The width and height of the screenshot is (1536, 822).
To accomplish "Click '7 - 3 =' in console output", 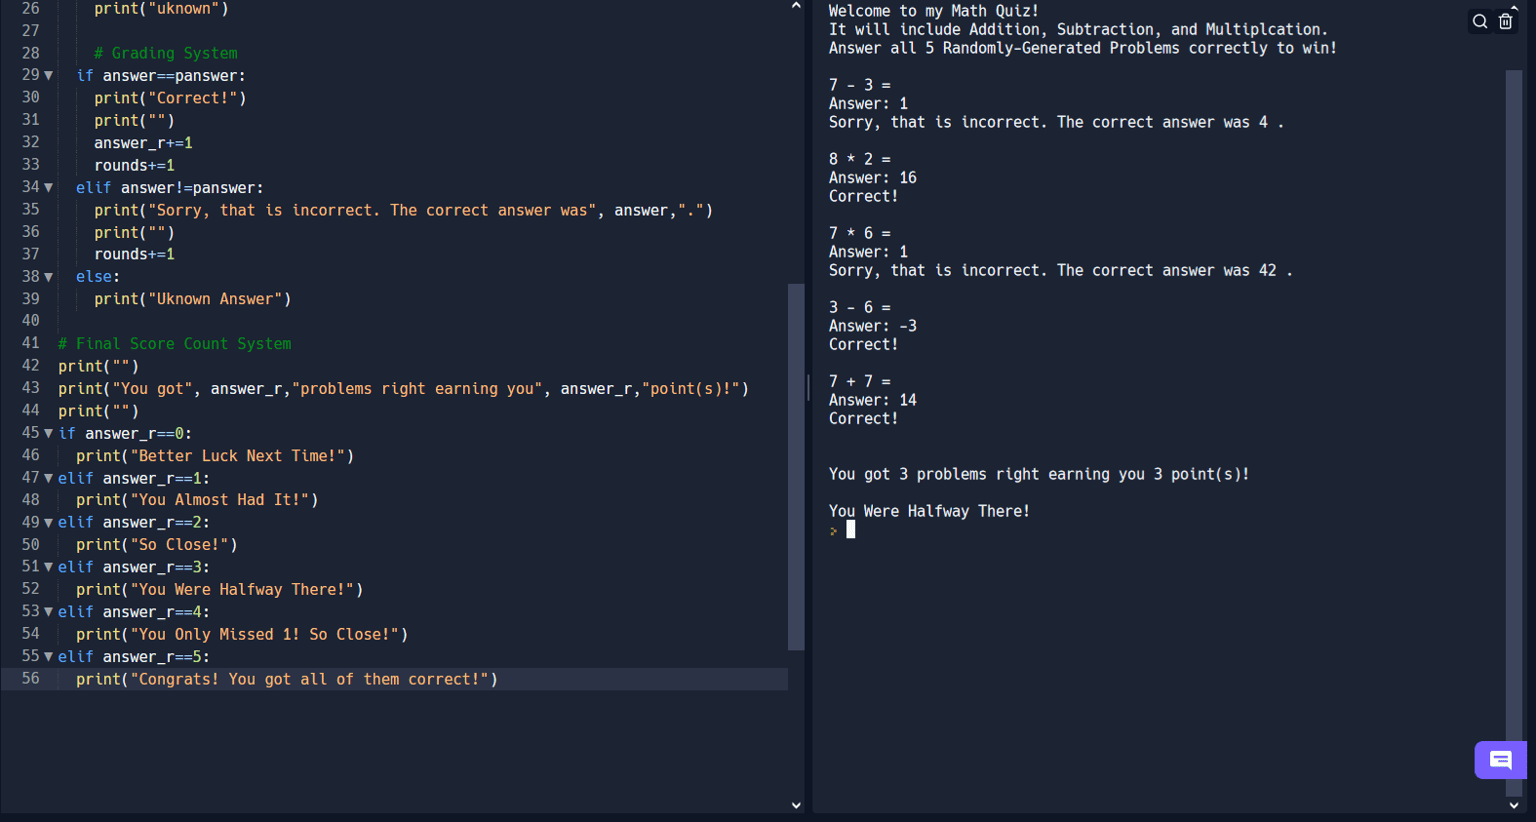I will click(860, 85).
